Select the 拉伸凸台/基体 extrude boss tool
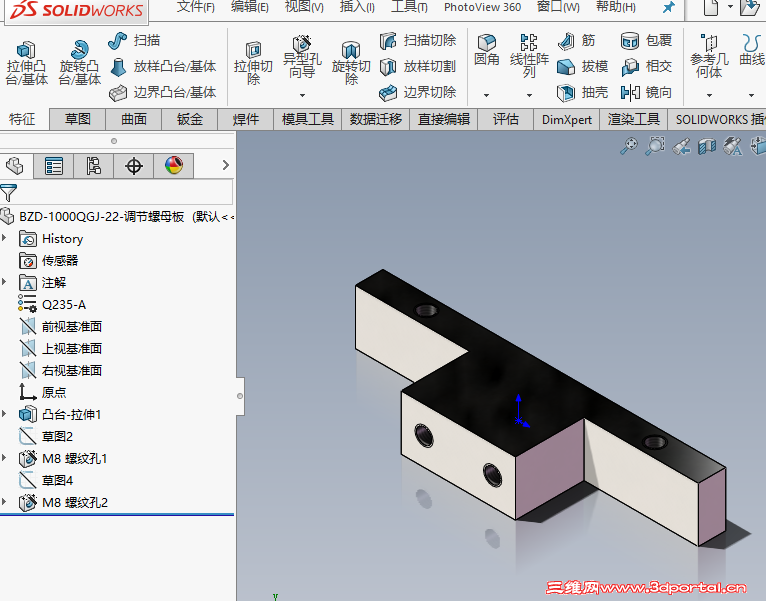This screenshot has height=601, width=766. pos(26,64)
